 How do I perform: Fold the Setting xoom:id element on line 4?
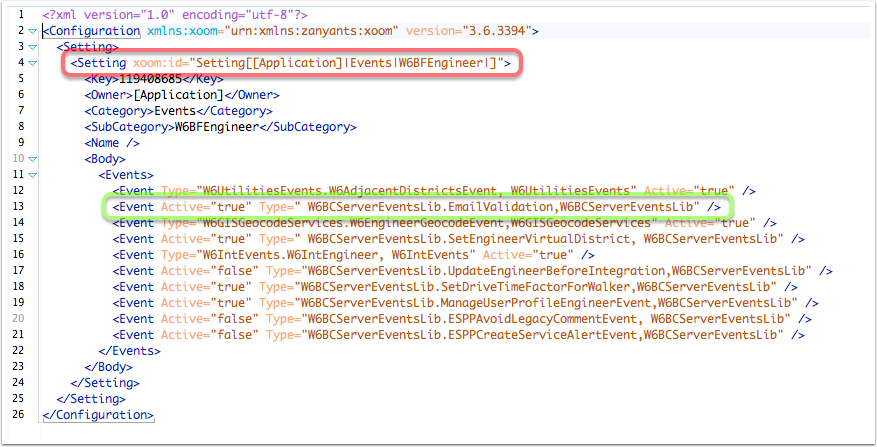tap(33, 63)
